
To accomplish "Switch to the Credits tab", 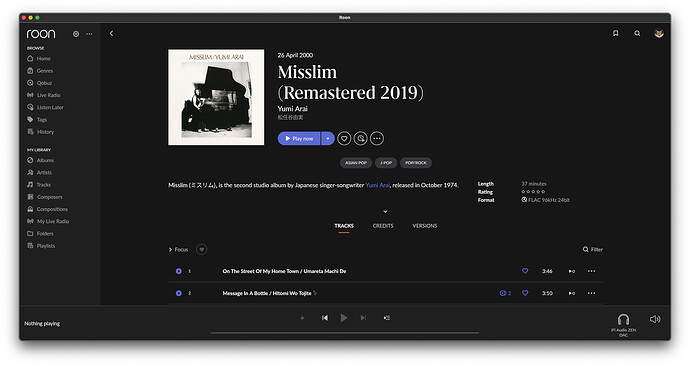I will 383,226.
